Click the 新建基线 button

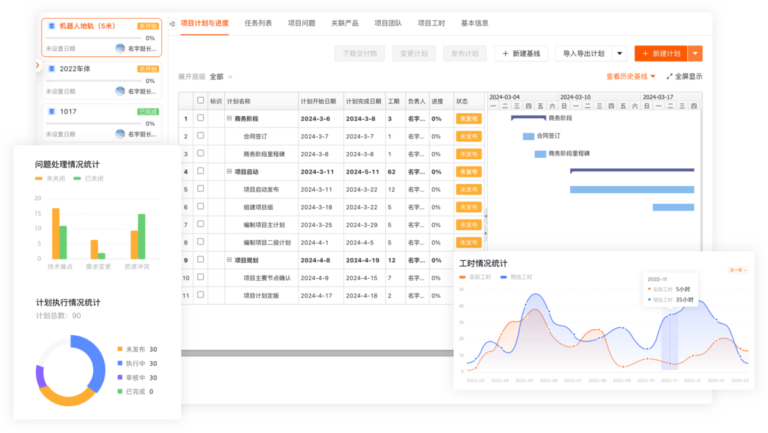[x=521, y=53]
